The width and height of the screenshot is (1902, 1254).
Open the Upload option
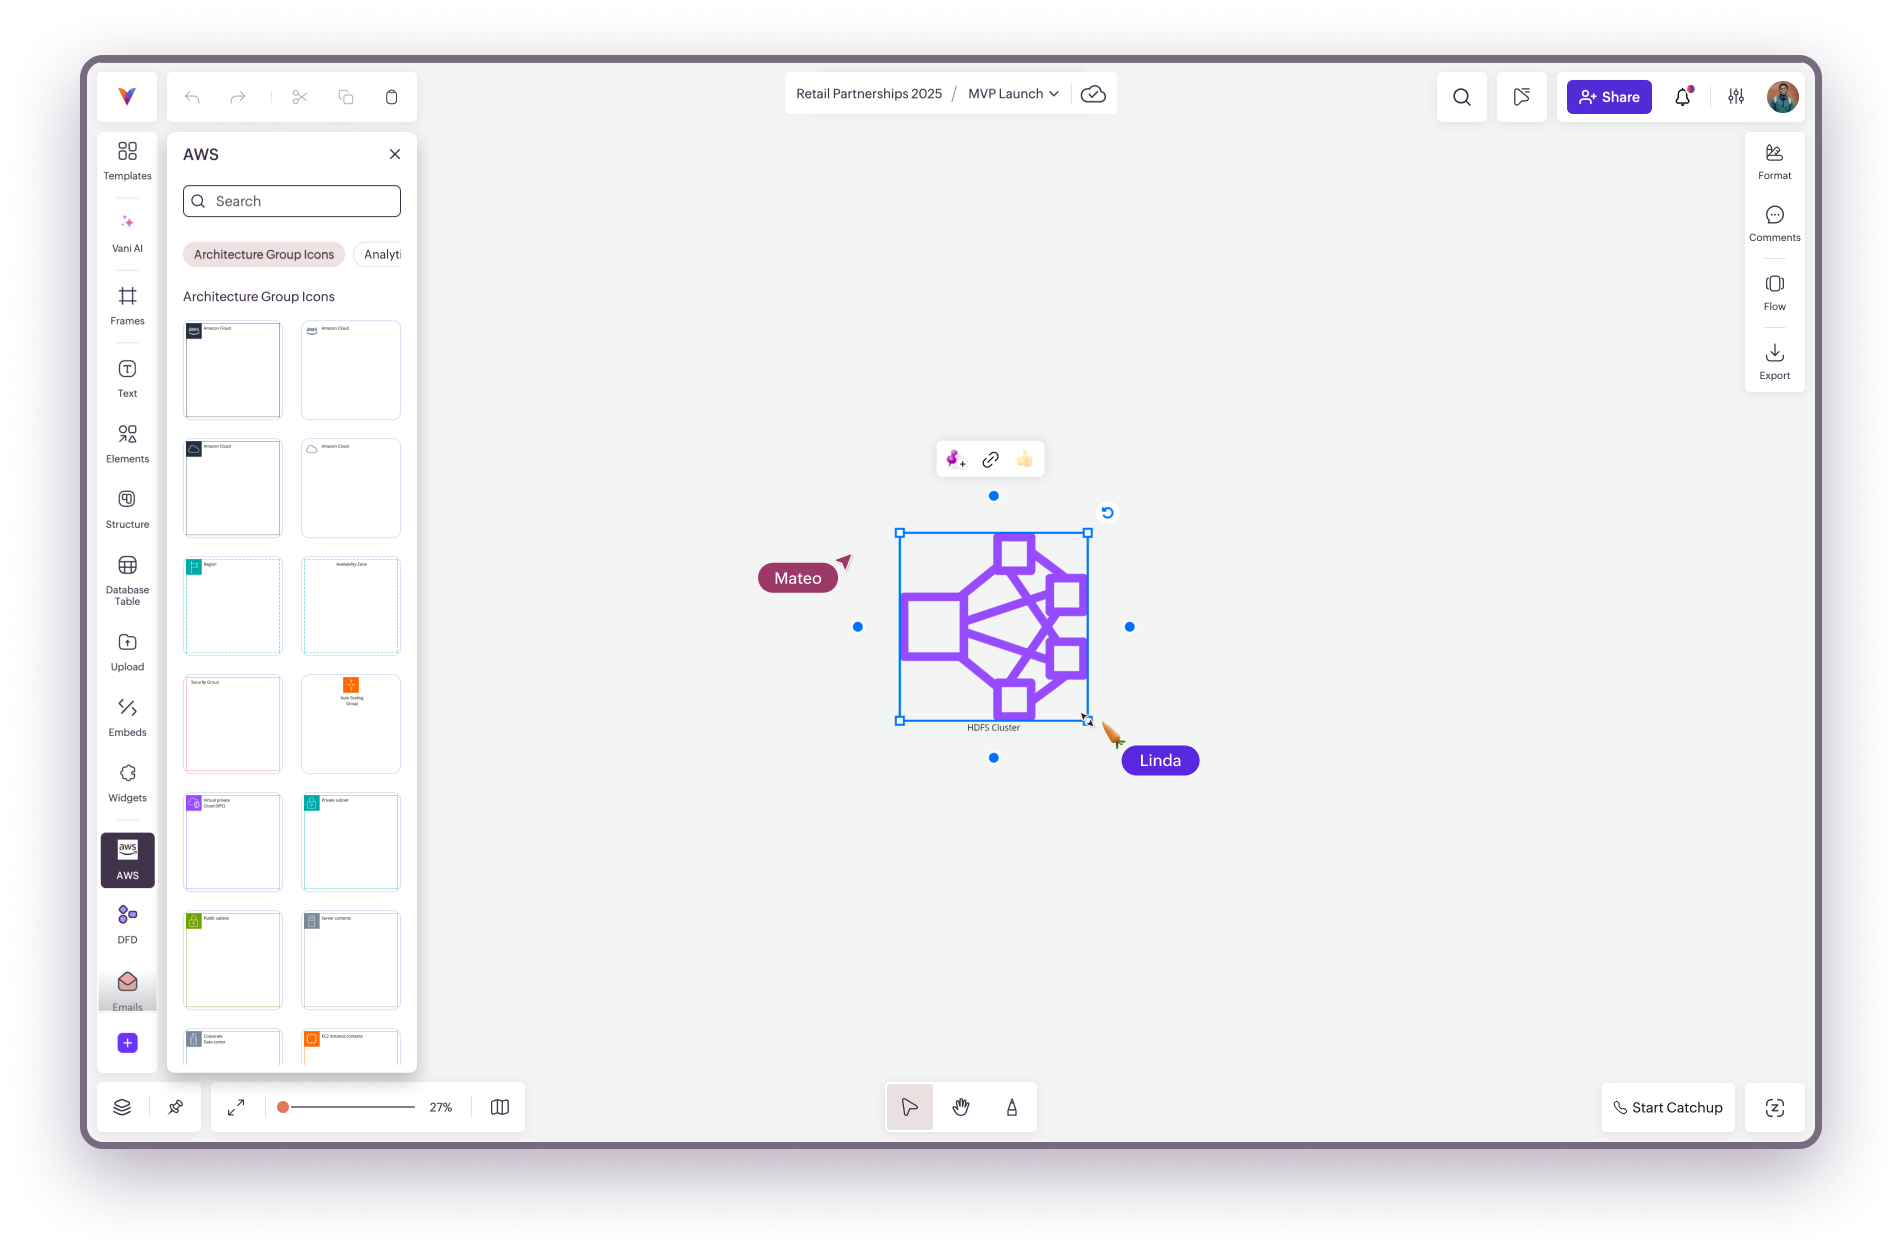(128, 652)
